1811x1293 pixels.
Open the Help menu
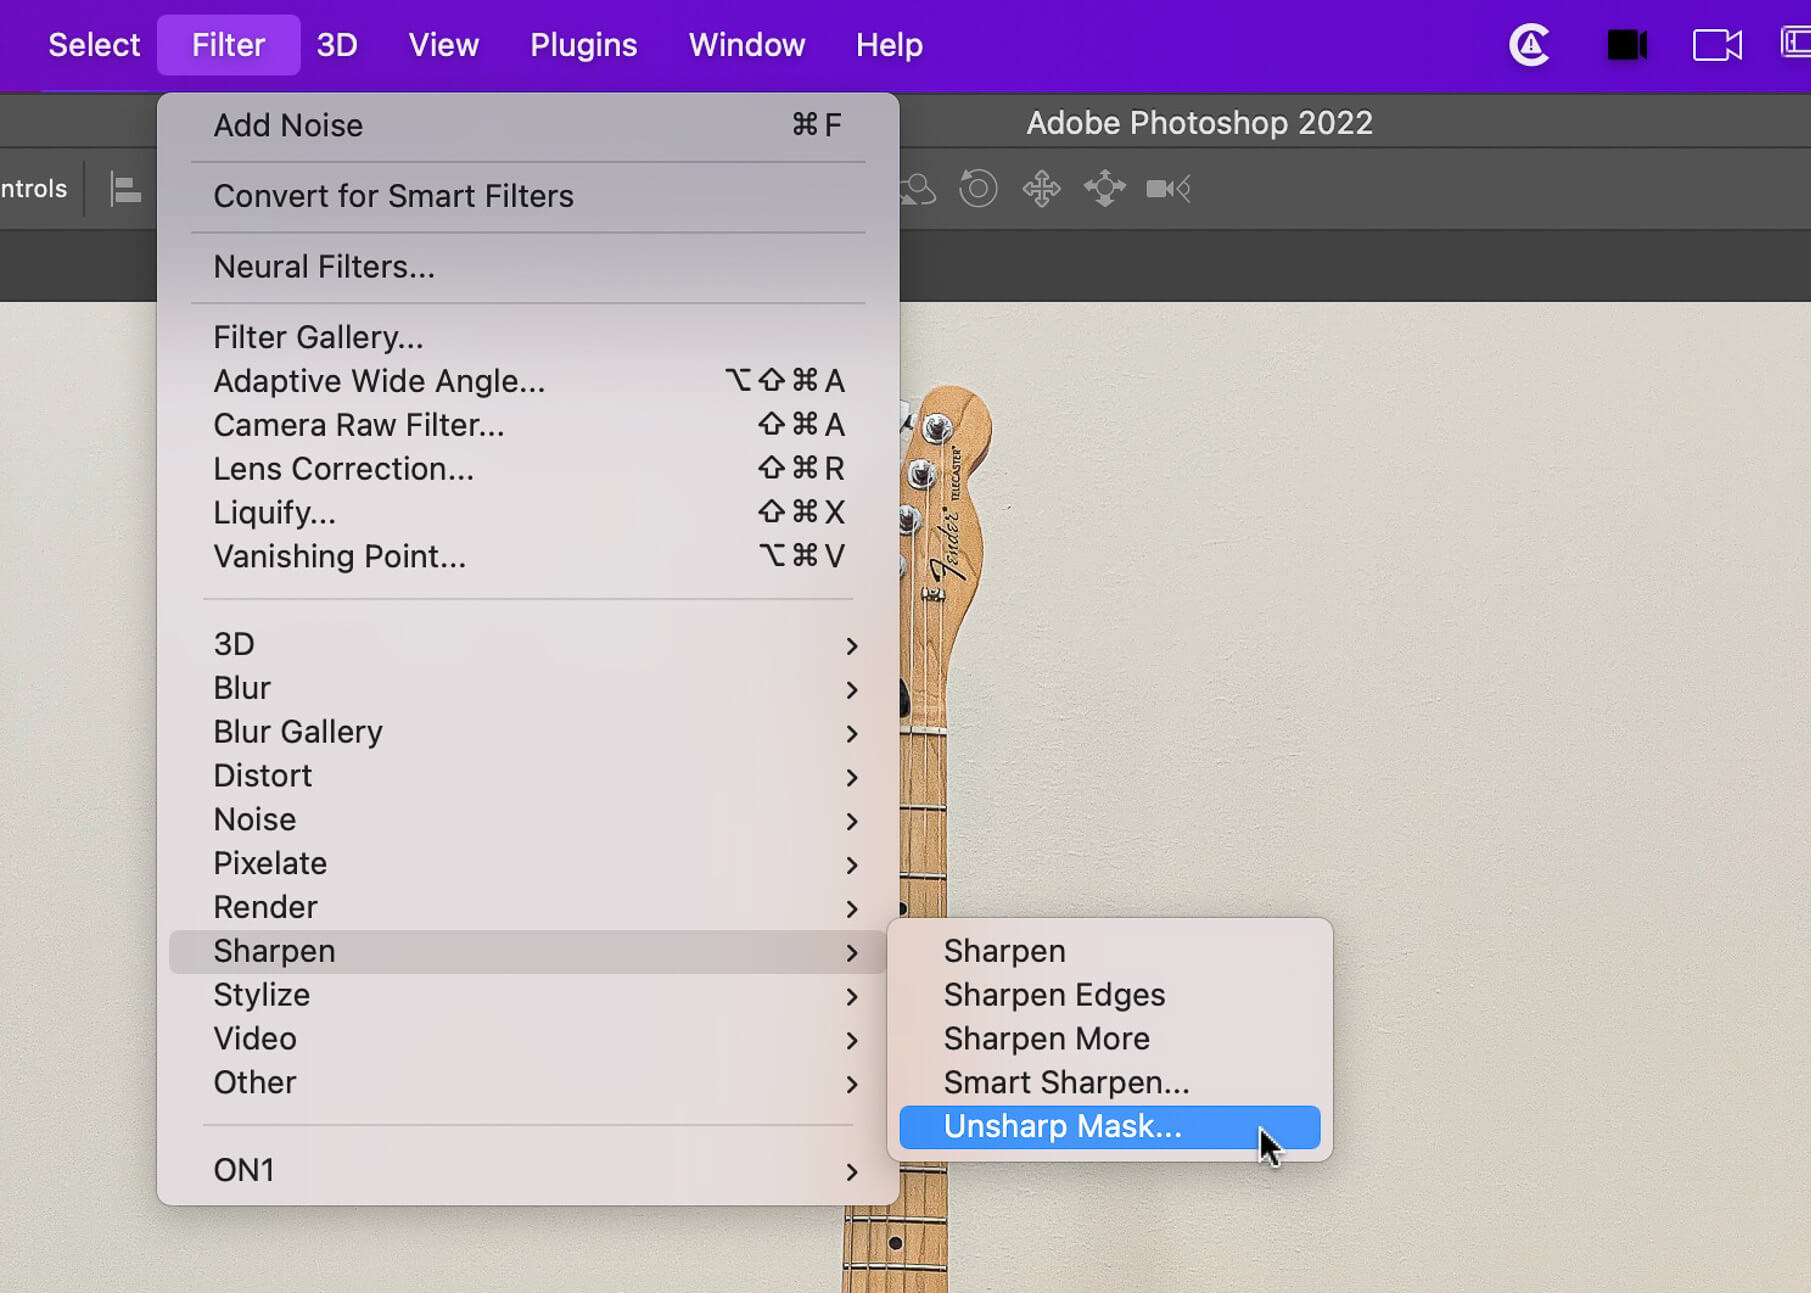[x=888, y=44]
